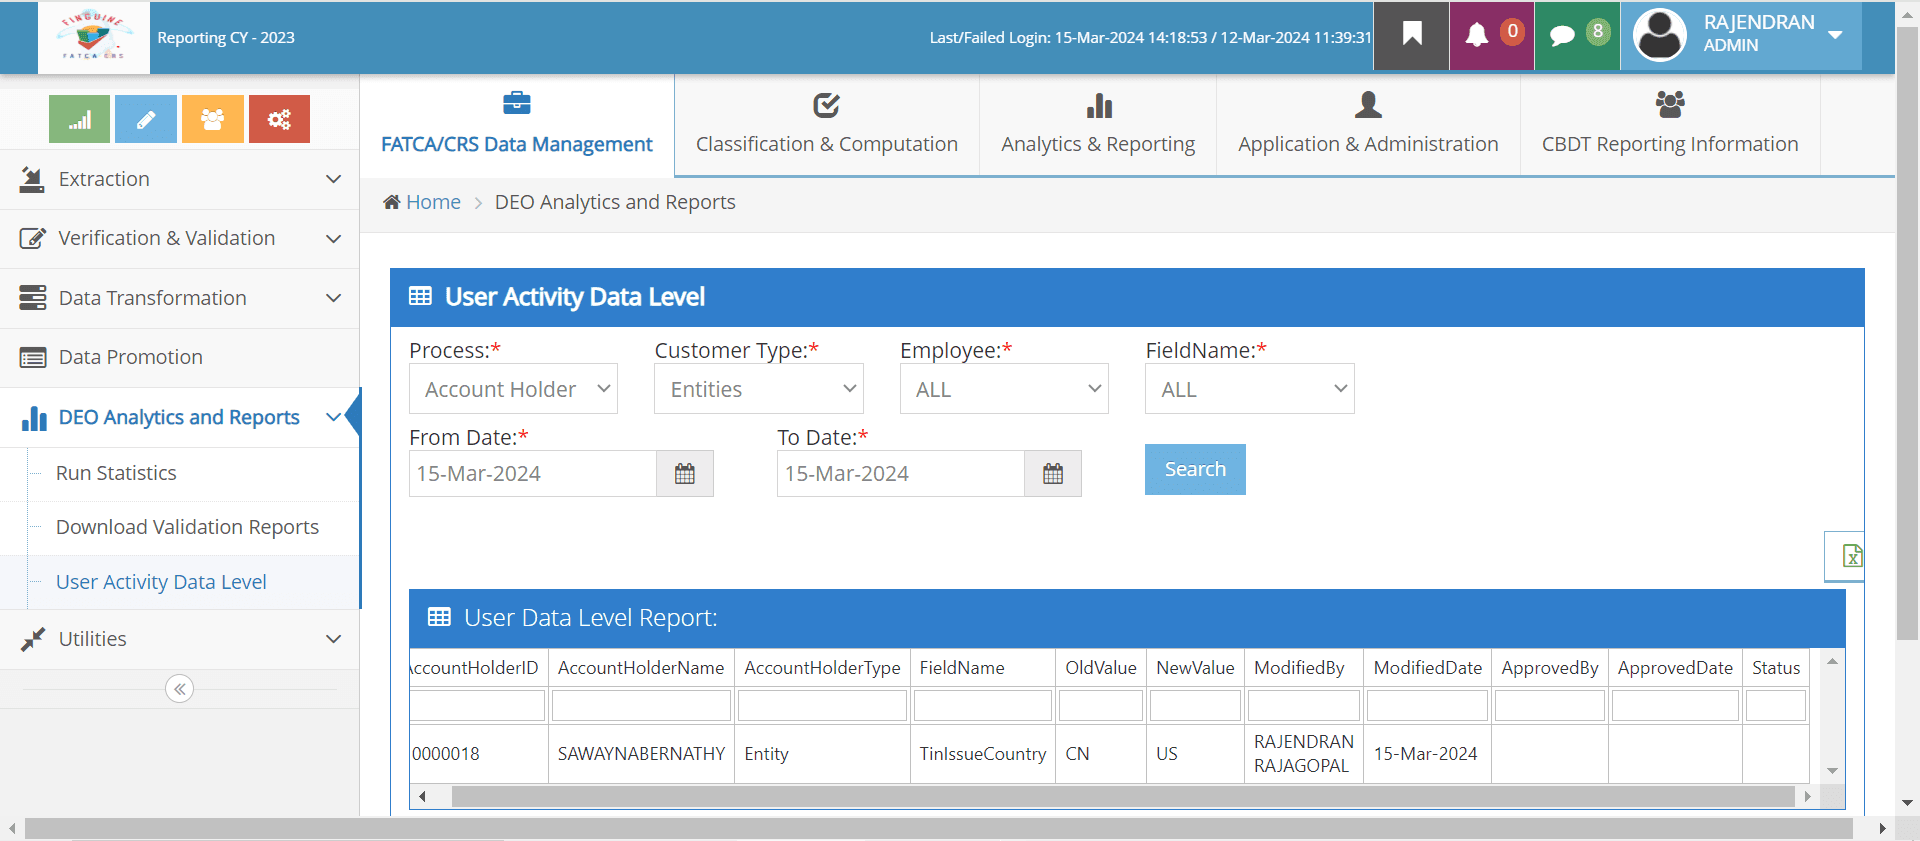Viewport: 1920px width, 841px height.
Task: Open the Employee dropdown
Action: click(x=1004, y=389)
